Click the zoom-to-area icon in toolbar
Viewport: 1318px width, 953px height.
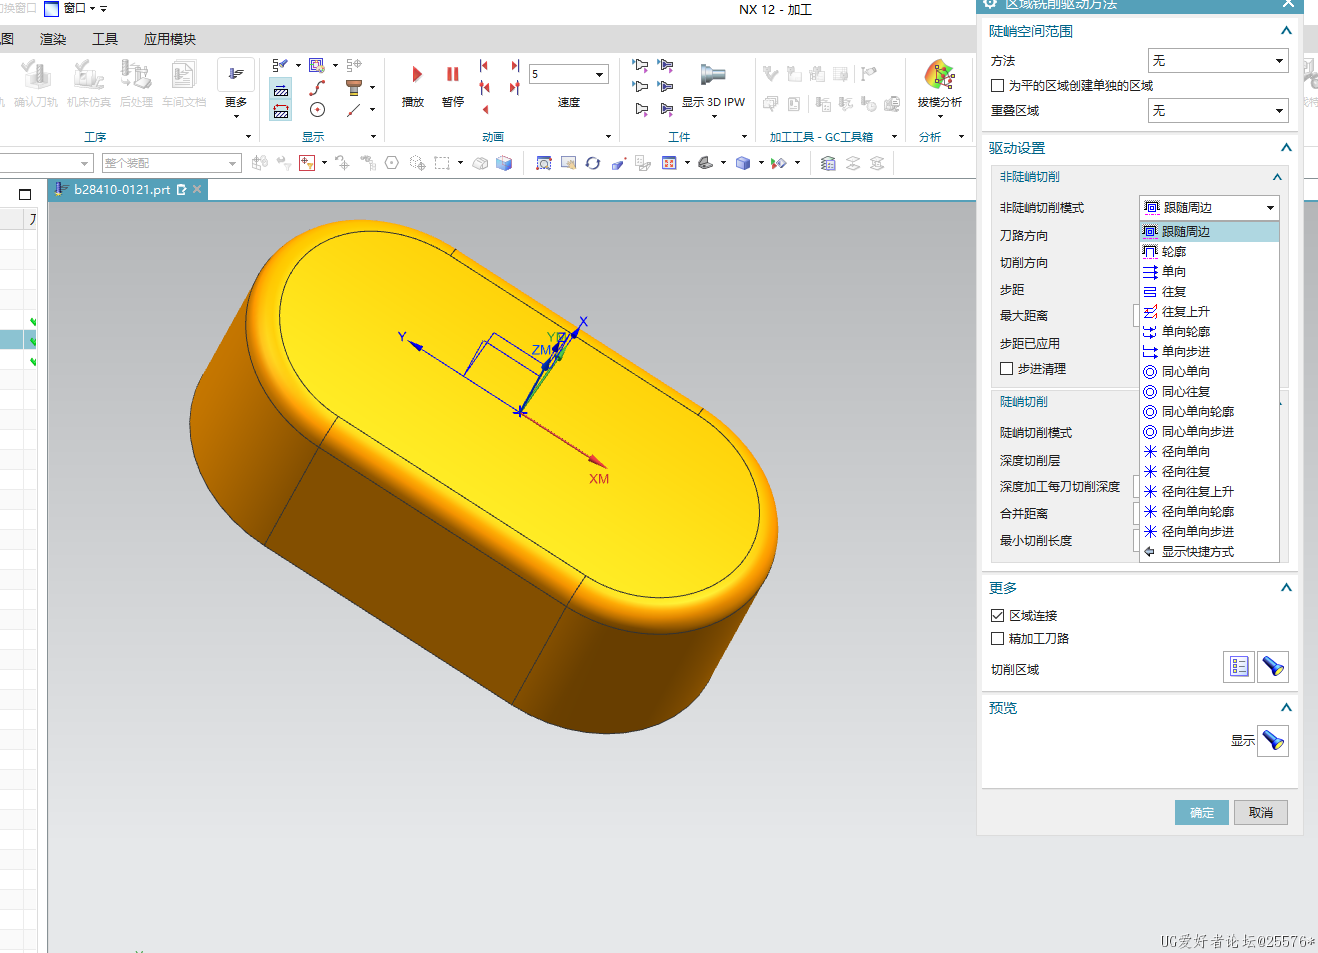[544, 163]
